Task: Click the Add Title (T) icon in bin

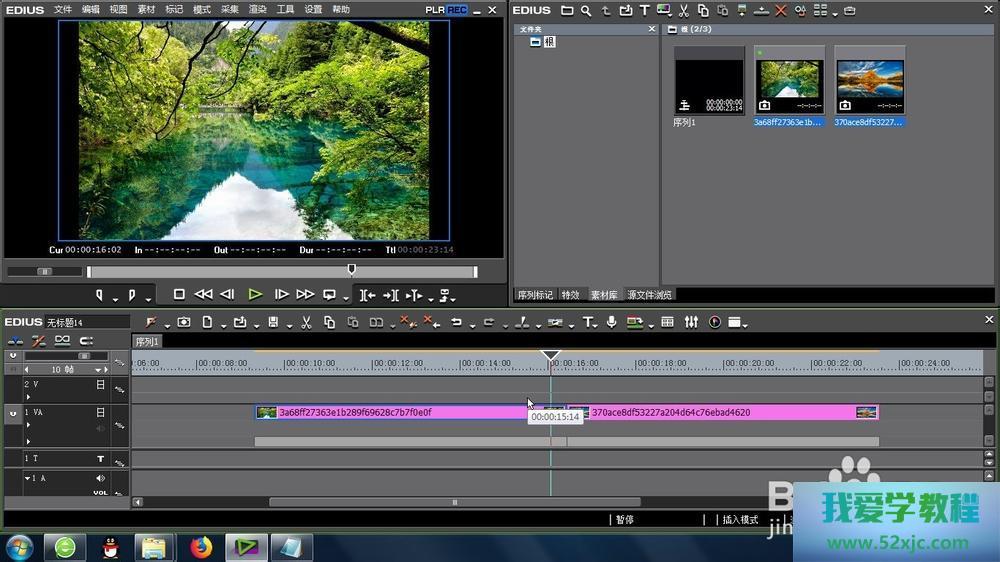Action: (x=644, y=11)
